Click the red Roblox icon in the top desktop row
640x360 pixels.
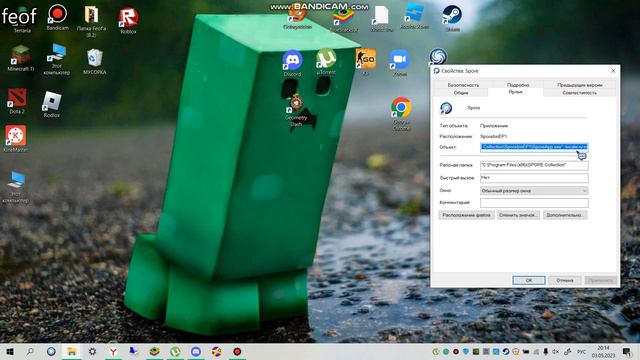128,20
